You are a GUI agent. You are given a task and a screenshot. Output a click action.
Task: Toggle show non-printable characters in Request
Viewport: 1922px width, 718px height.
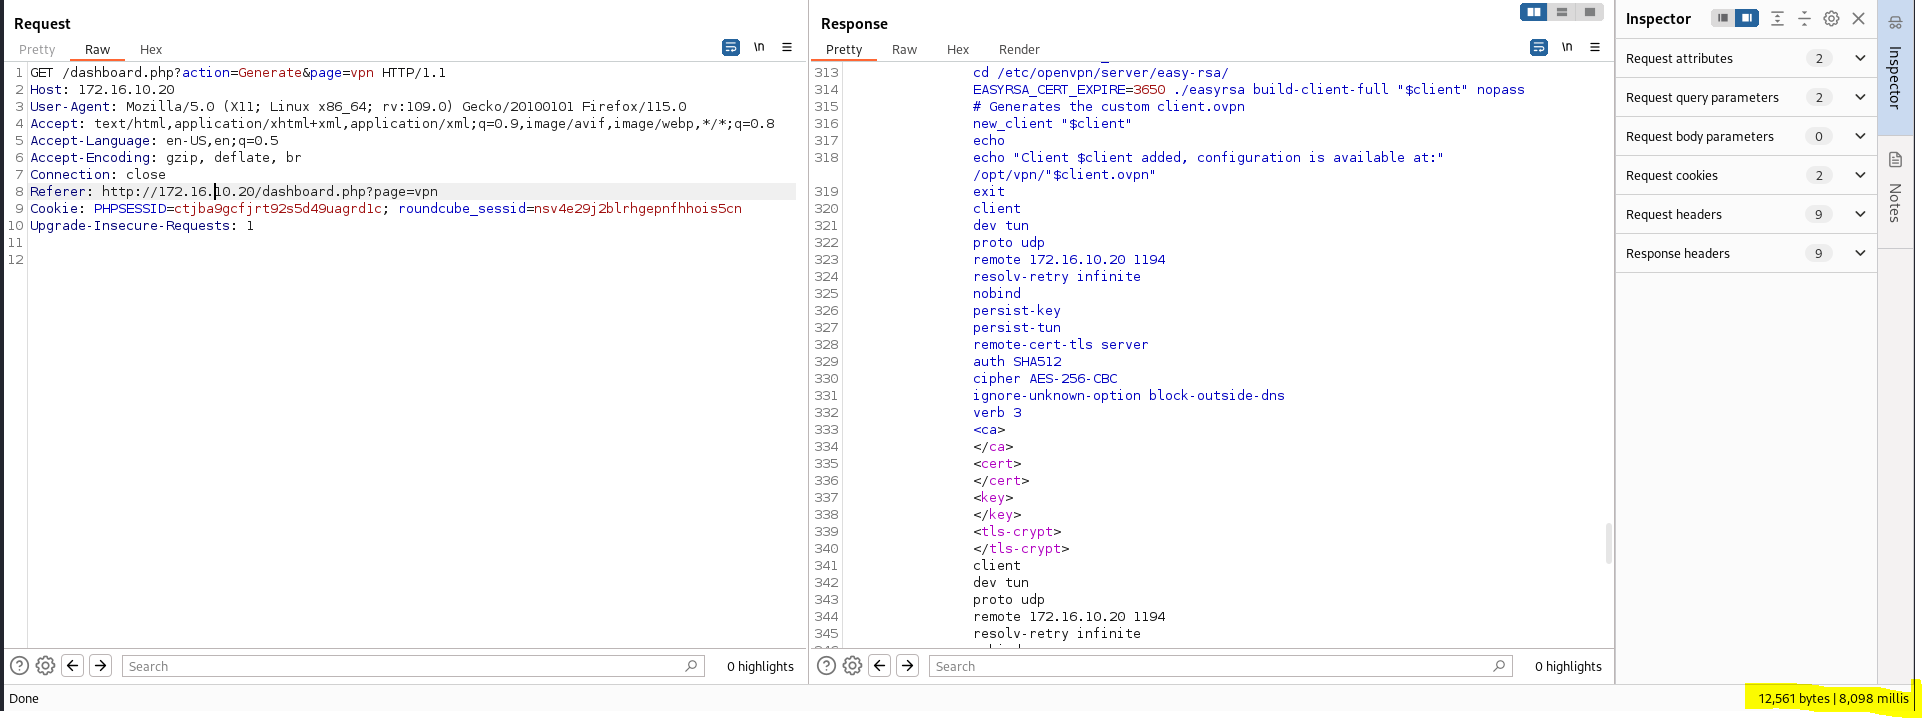759,47
